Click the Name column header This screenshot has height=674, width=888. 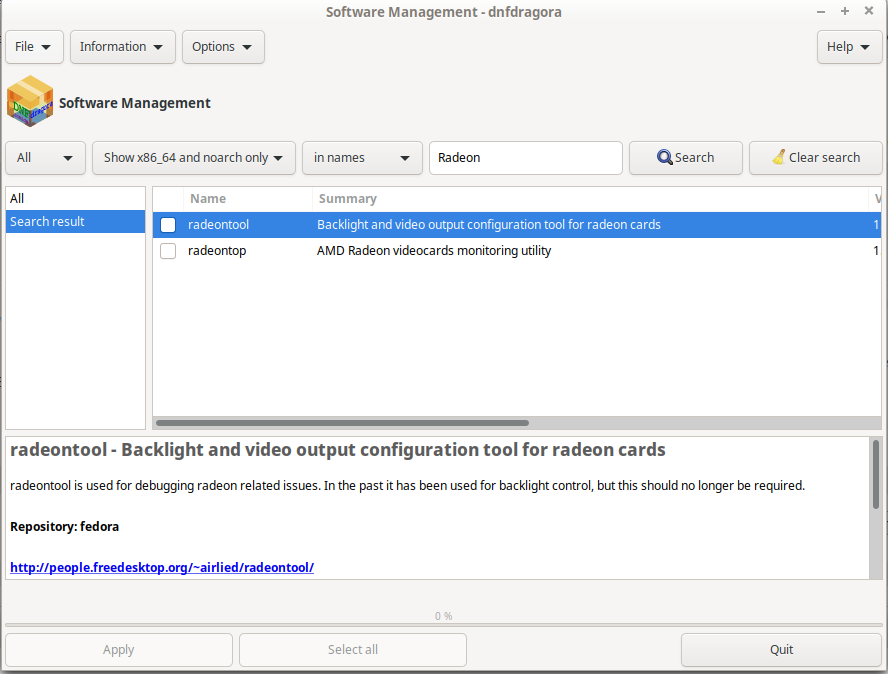tap(248, 199)
